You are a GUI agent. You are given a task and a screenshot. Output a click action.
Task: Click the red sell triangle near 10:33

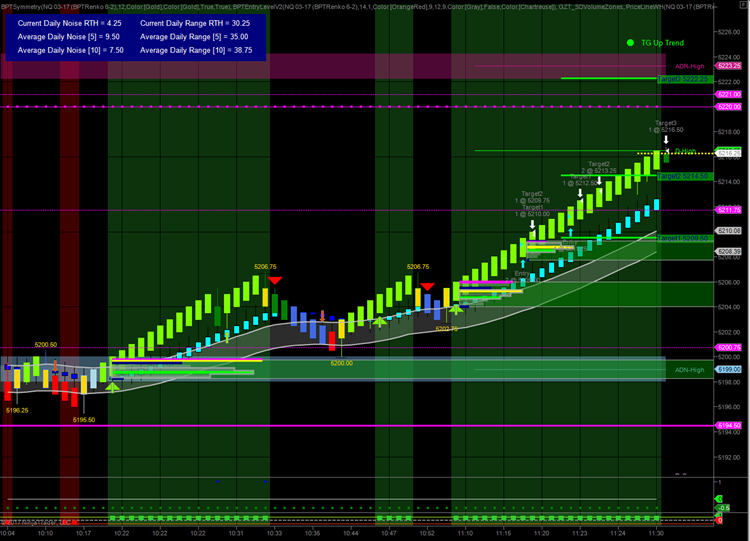tap(275, 280)
